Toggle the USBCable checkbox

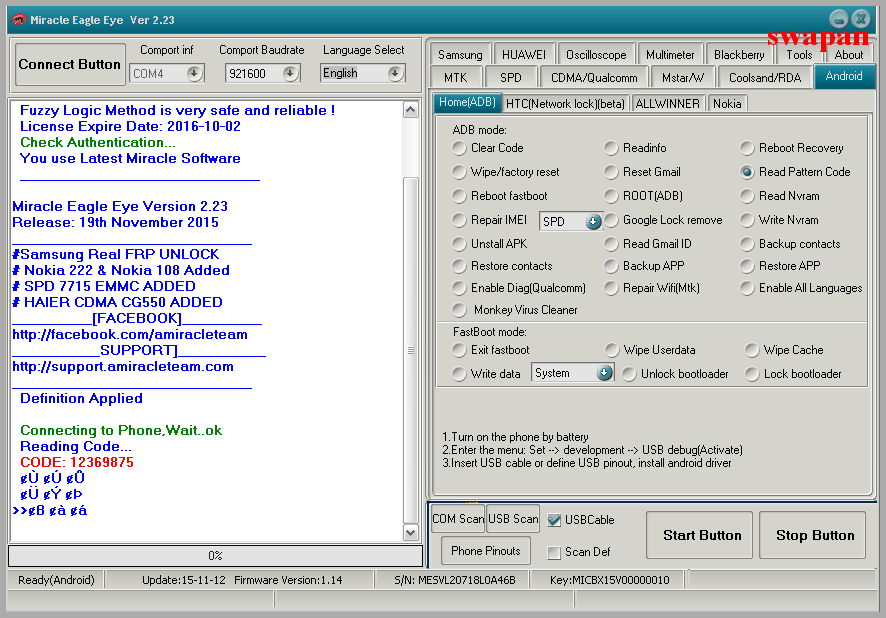[x=554, y=520]
